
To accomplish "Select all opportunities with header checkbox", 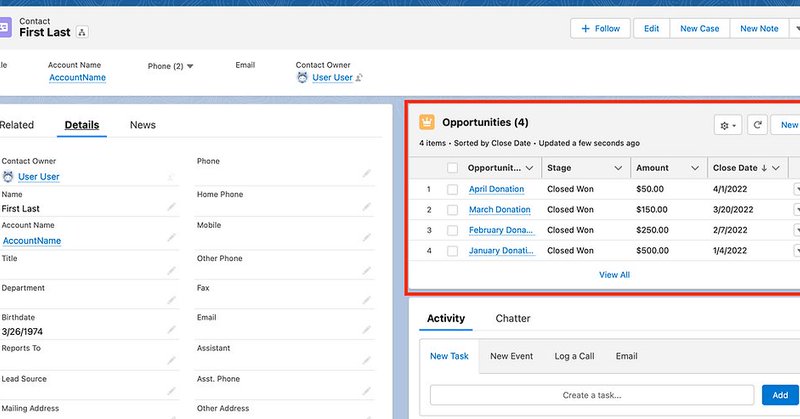I will click(452, 168).
